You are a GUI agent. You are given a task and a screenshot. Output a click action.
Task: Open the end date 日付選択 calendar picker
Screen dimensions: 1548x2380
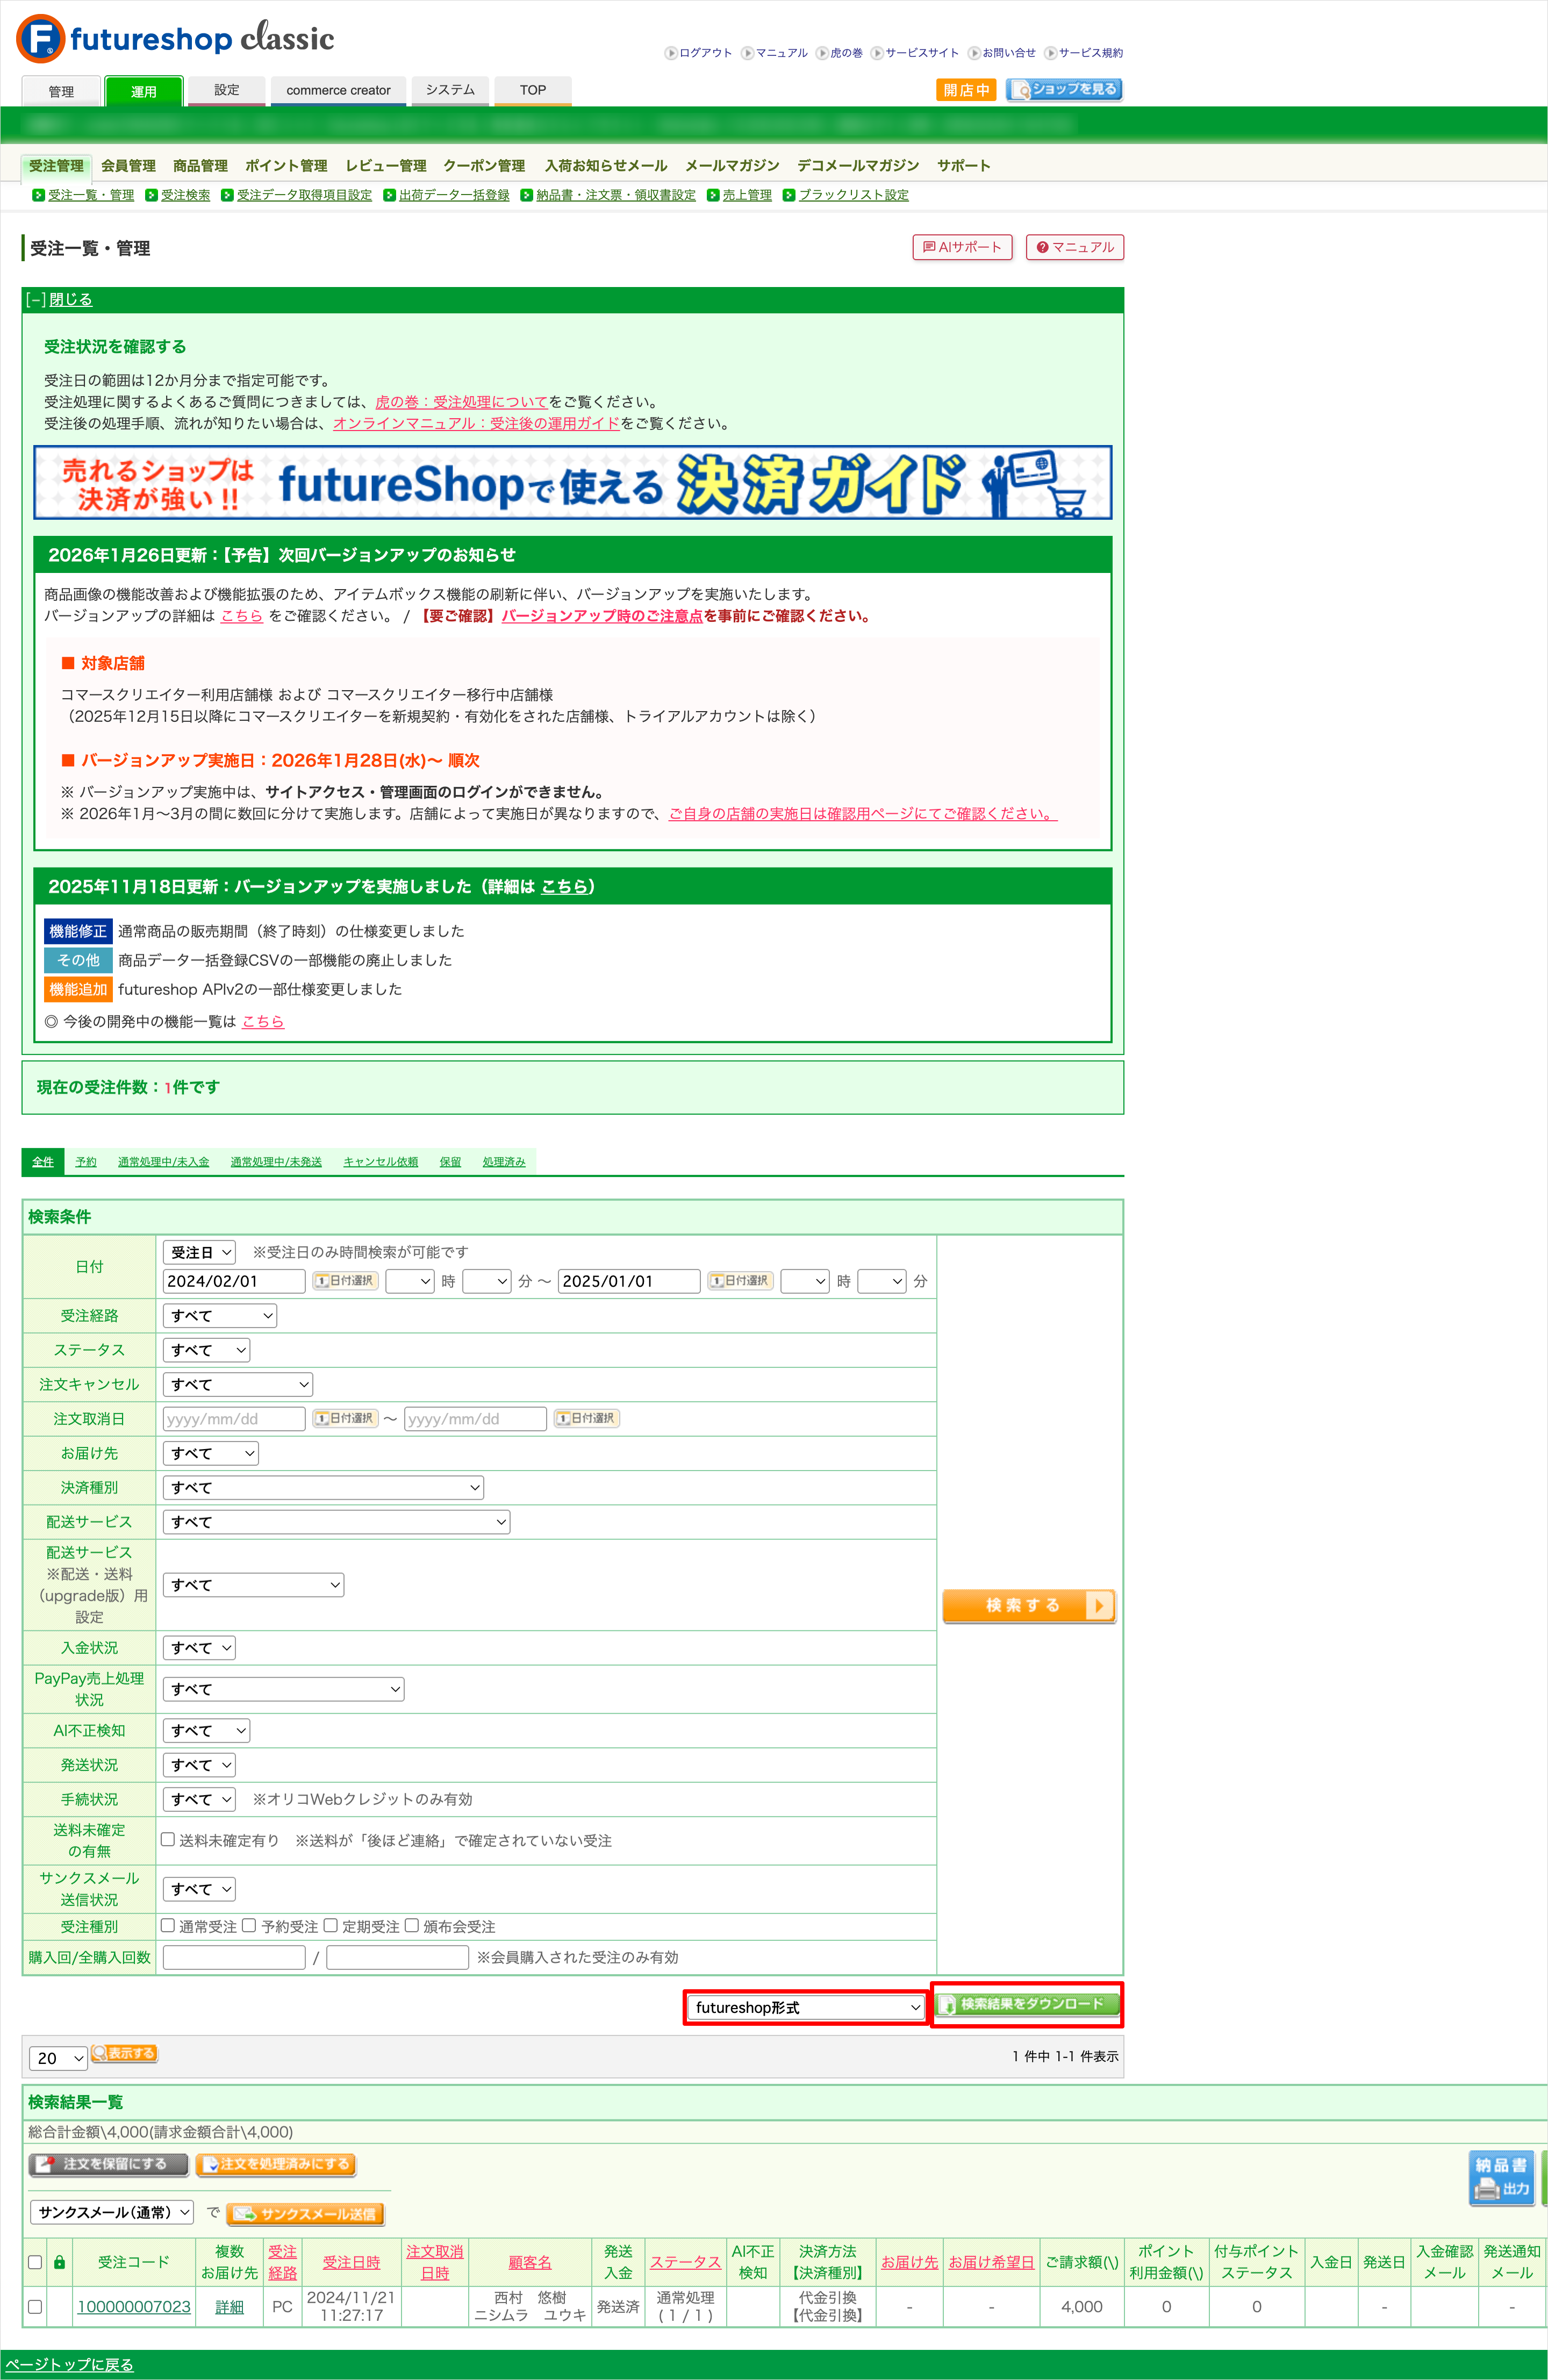click(740, 1281)
